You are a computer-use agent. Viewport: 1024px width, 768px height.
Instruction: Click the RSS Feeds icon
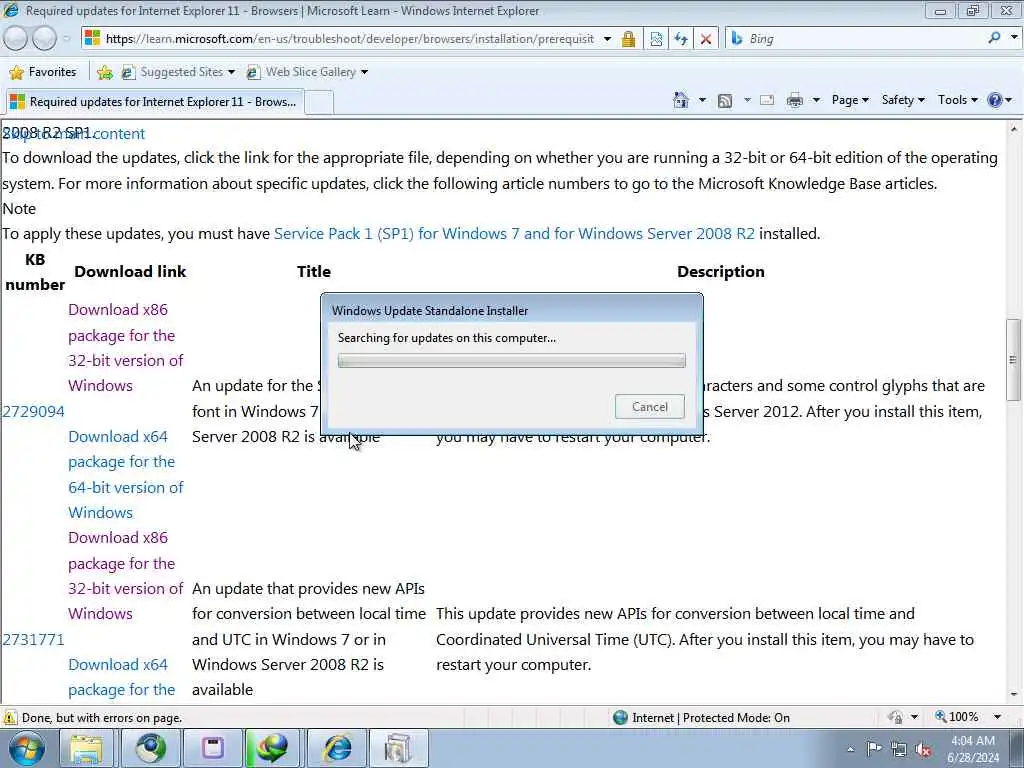coord(725,100)
